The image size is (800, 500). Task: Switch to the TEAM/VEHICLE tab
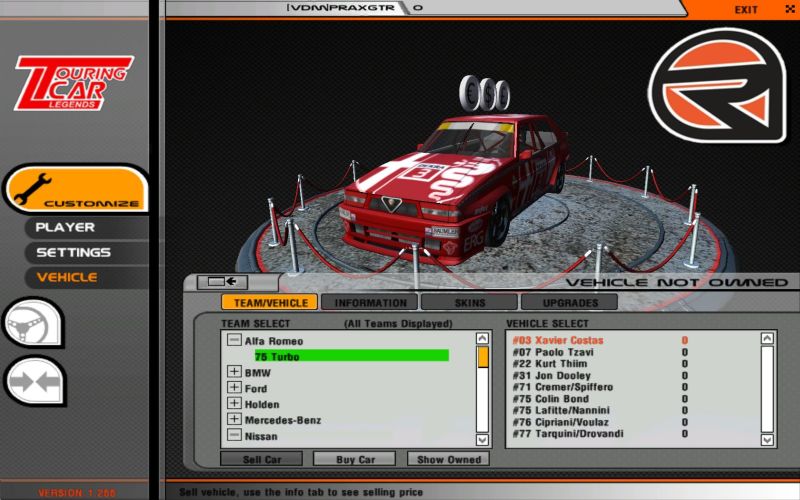tap(270, 303)
